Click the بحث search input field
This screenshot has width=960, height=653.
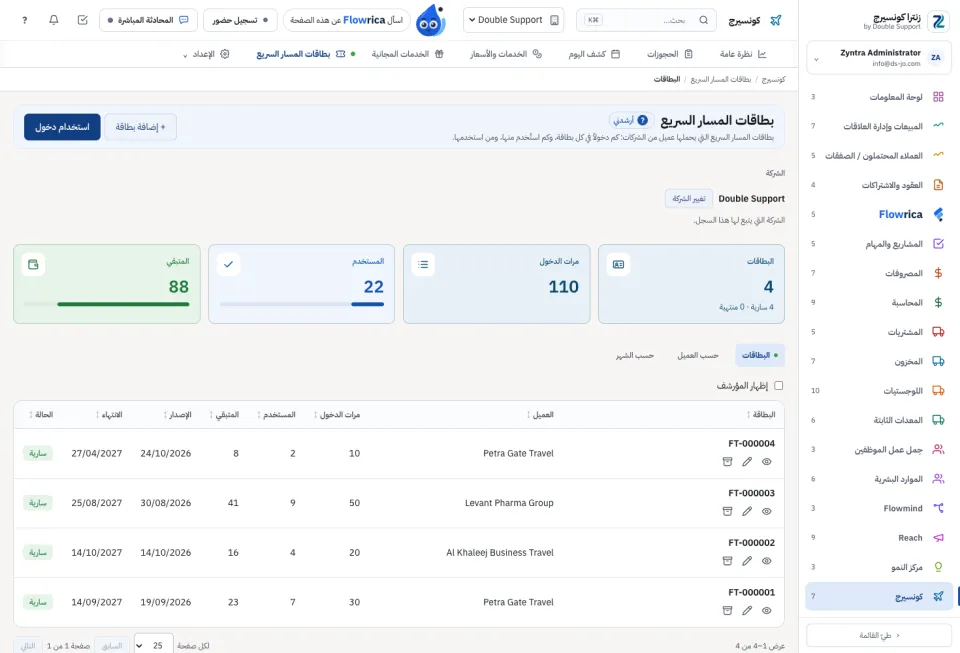(x=647, y=20)
